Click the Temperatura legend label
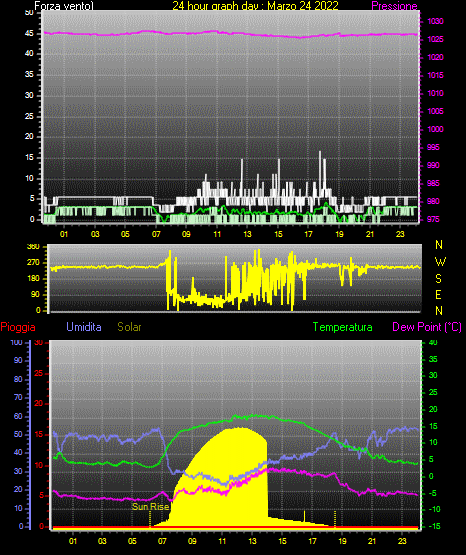The height and width of the screenshot is (555, 466). pos(342,327)
